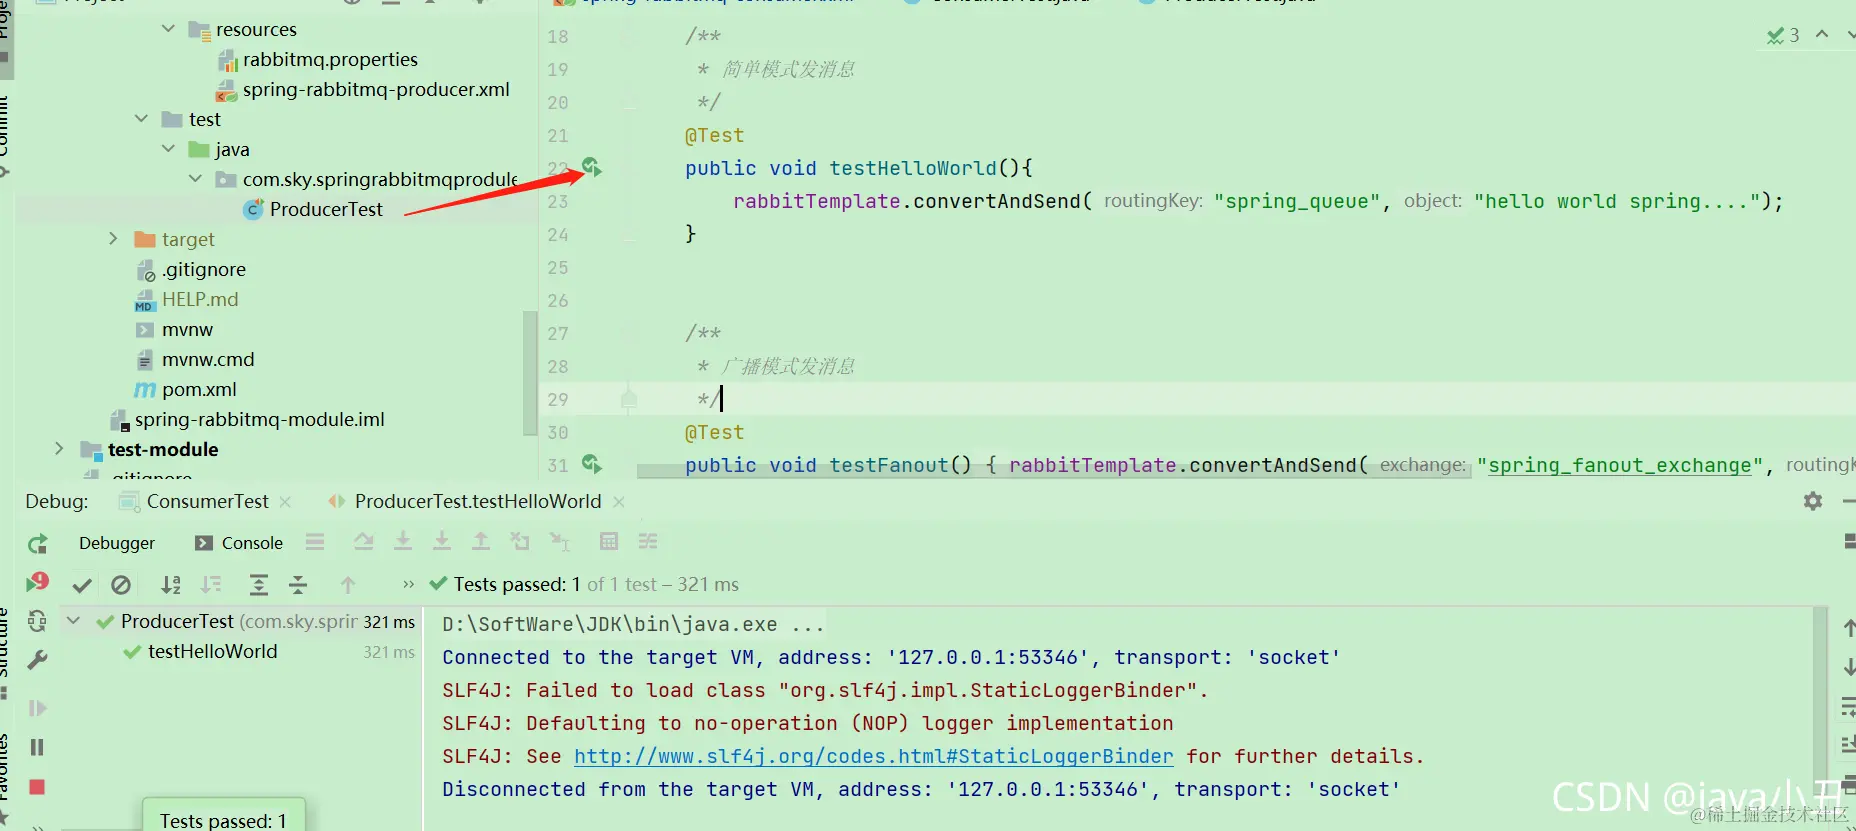Open inspection widget showing 3 typos
Image resolution: width=1856 pixels, height=831 pixels.
tap(1783, 36)
